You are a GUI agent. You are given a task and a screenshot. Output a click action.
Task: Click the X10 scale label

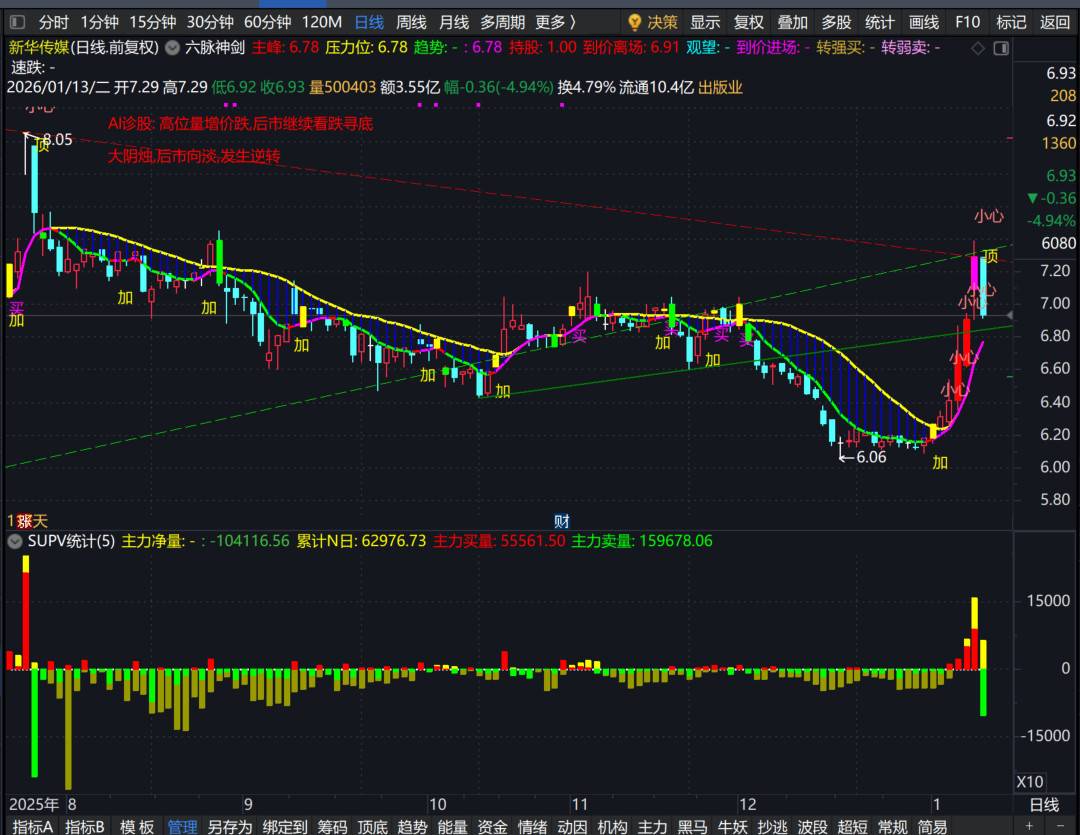[1030, 782]
